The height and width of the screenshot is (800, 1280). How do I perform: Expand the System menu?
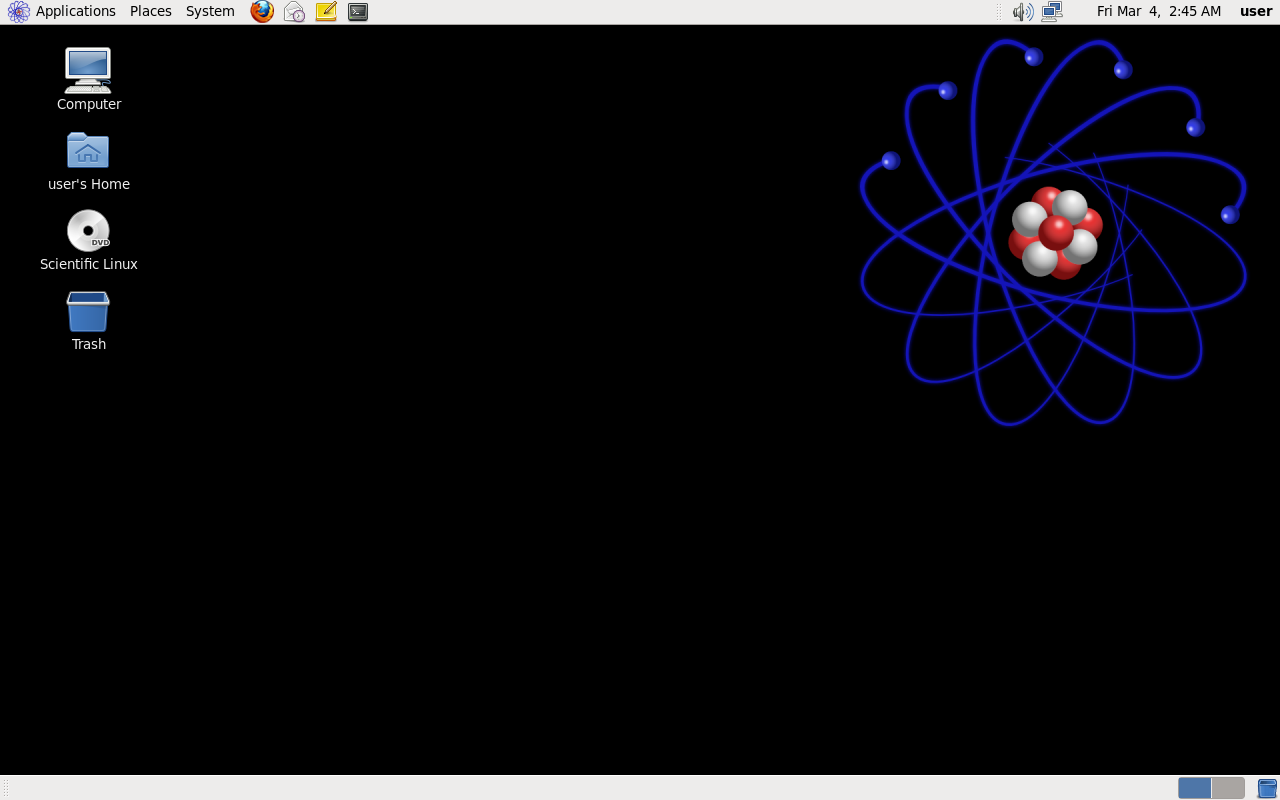coord(210,11)
